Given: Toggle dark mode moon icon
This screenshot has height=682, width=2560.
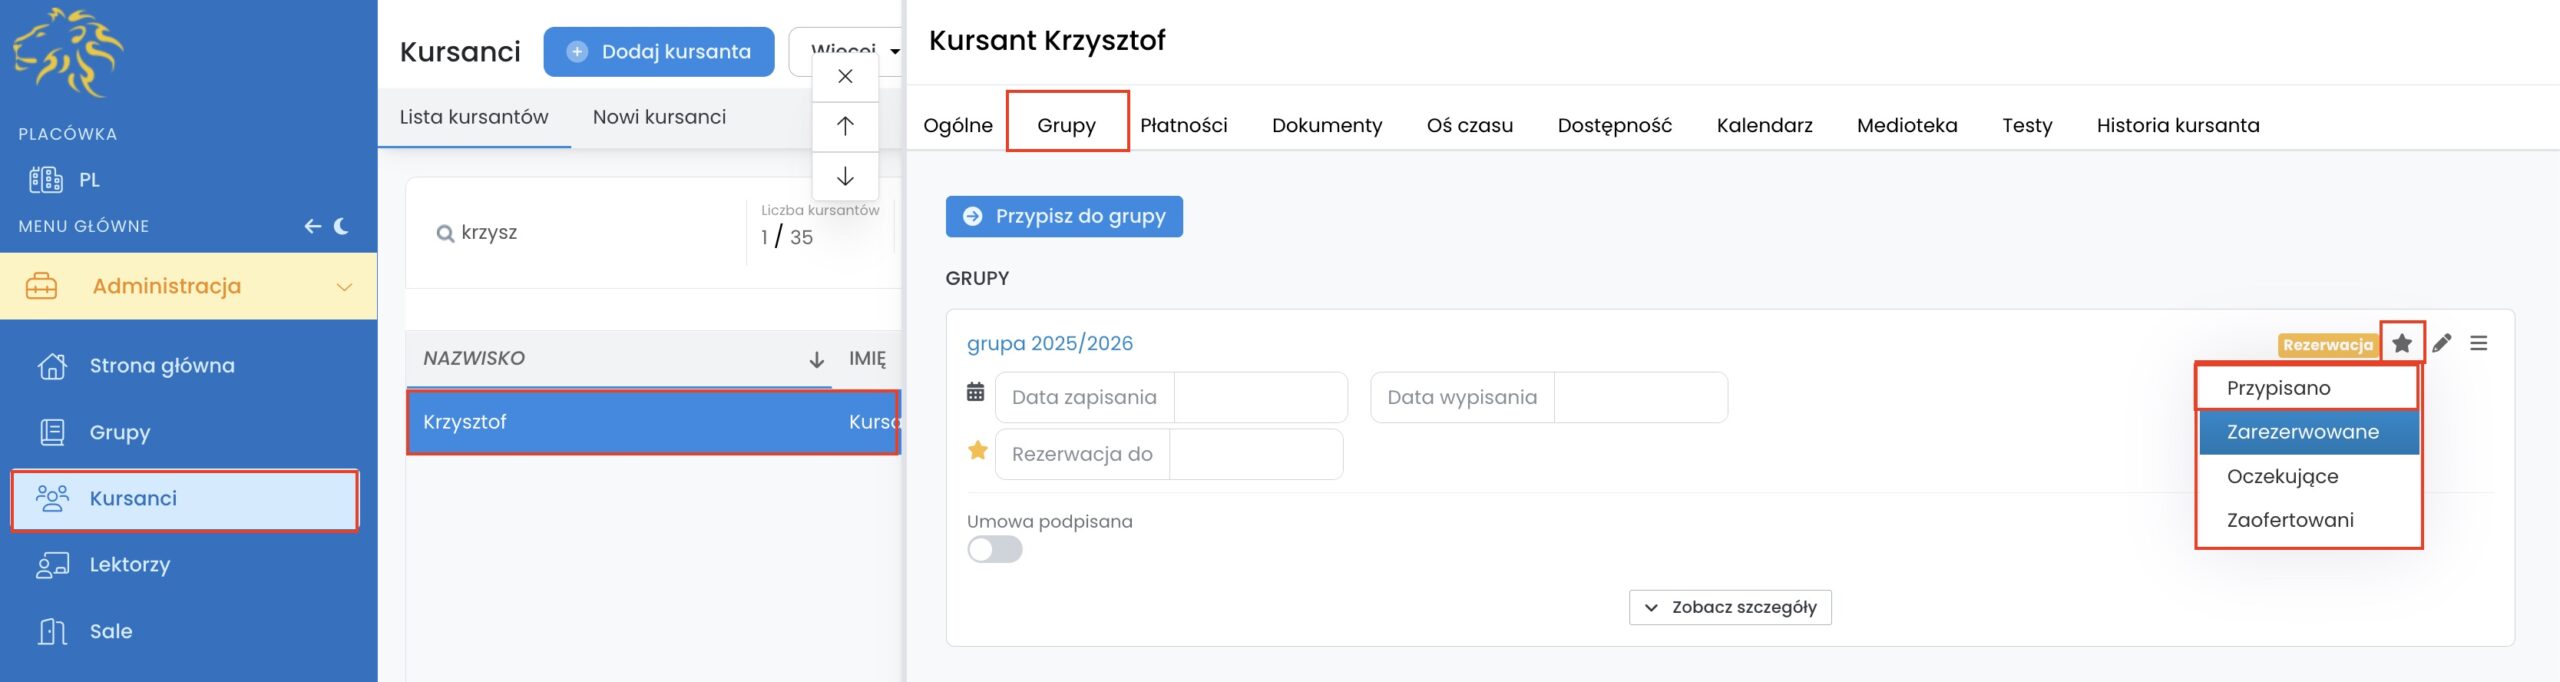Looking at the screenshot, I should point(342,227).
